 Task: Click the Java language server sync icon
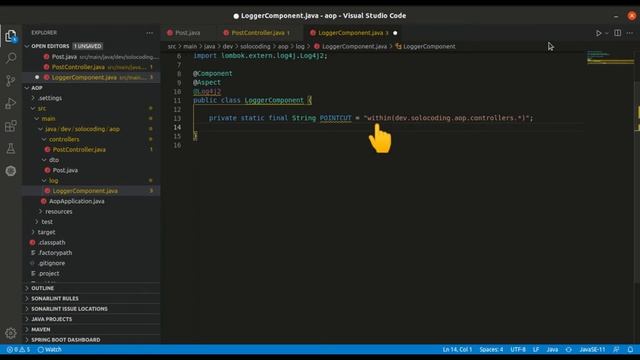[569, 349]
